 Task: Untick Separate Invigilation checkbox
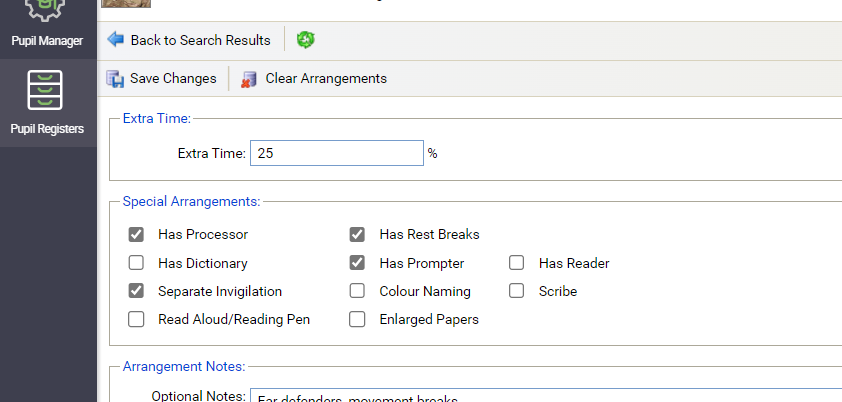[136, 292]
